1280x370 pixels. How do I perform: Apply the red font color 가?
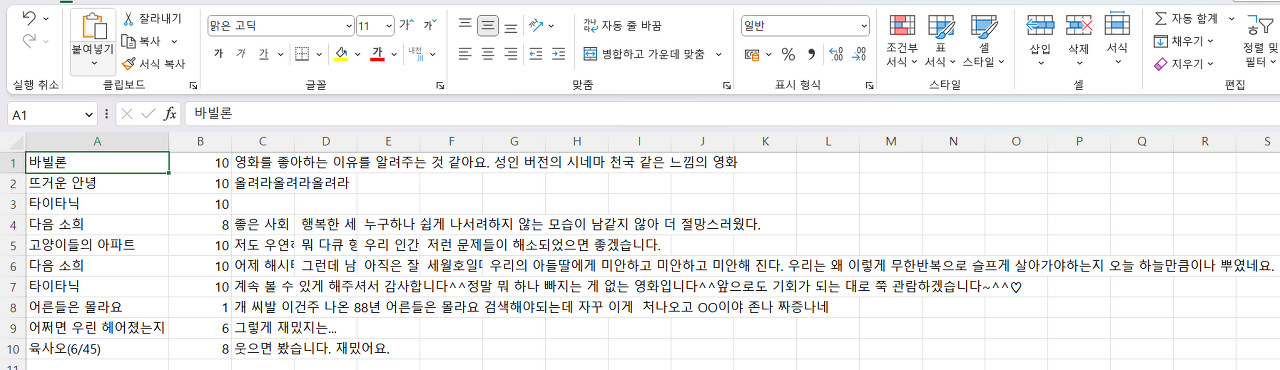pyautogui.click(x=378, y=53)
